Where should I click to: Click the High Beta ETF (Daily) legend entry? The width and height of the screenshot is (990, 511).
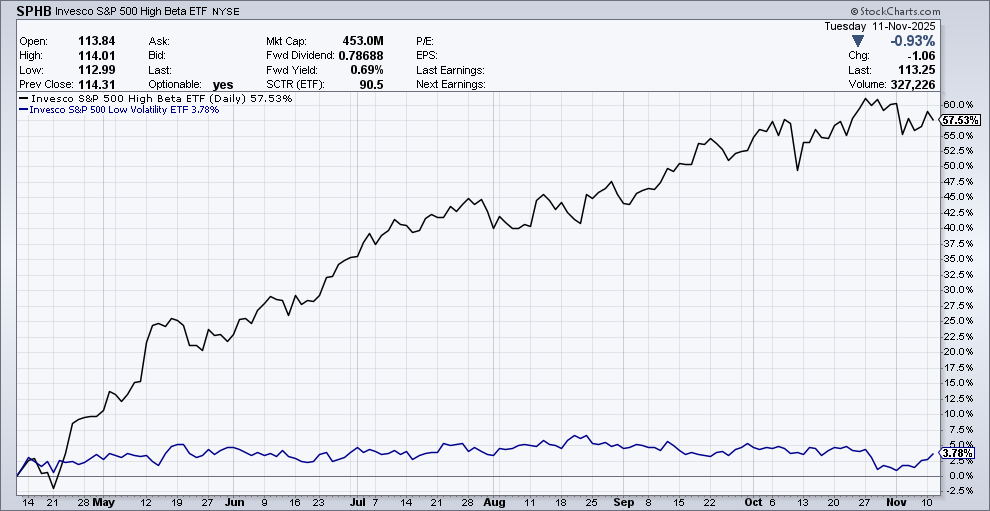(x=155, y=99)
